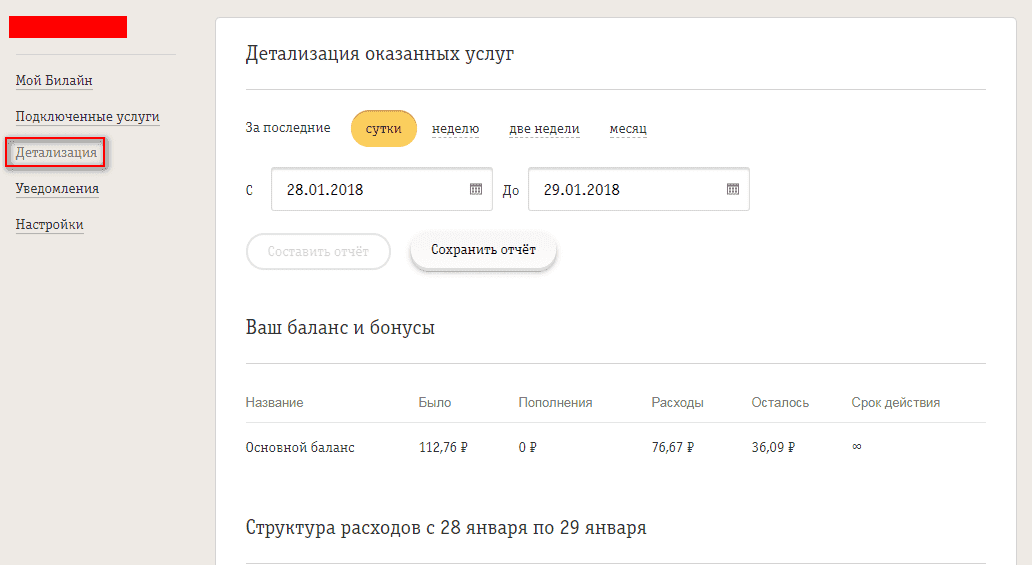Go to 'Подключенные услуги' section
1032x565 pixels.
(87, 117)
